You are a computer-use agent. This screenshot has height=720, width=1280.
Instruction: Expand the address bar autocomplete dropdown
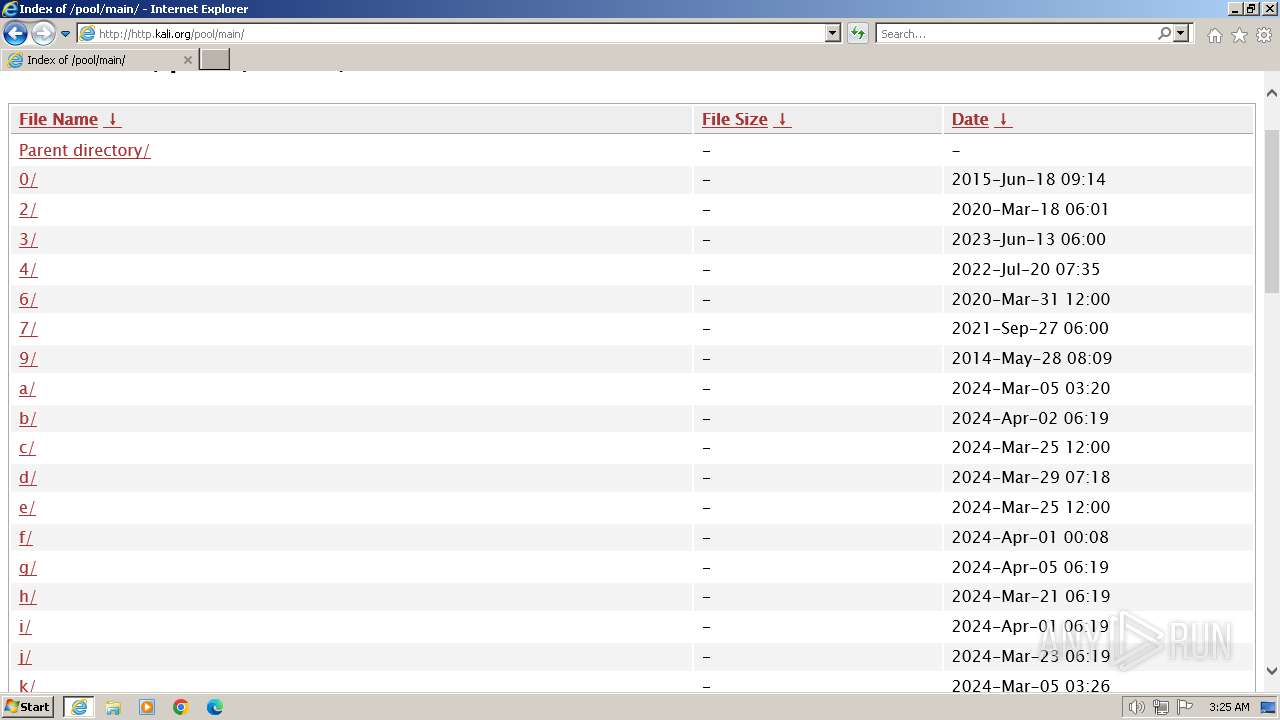coord(833,34)
